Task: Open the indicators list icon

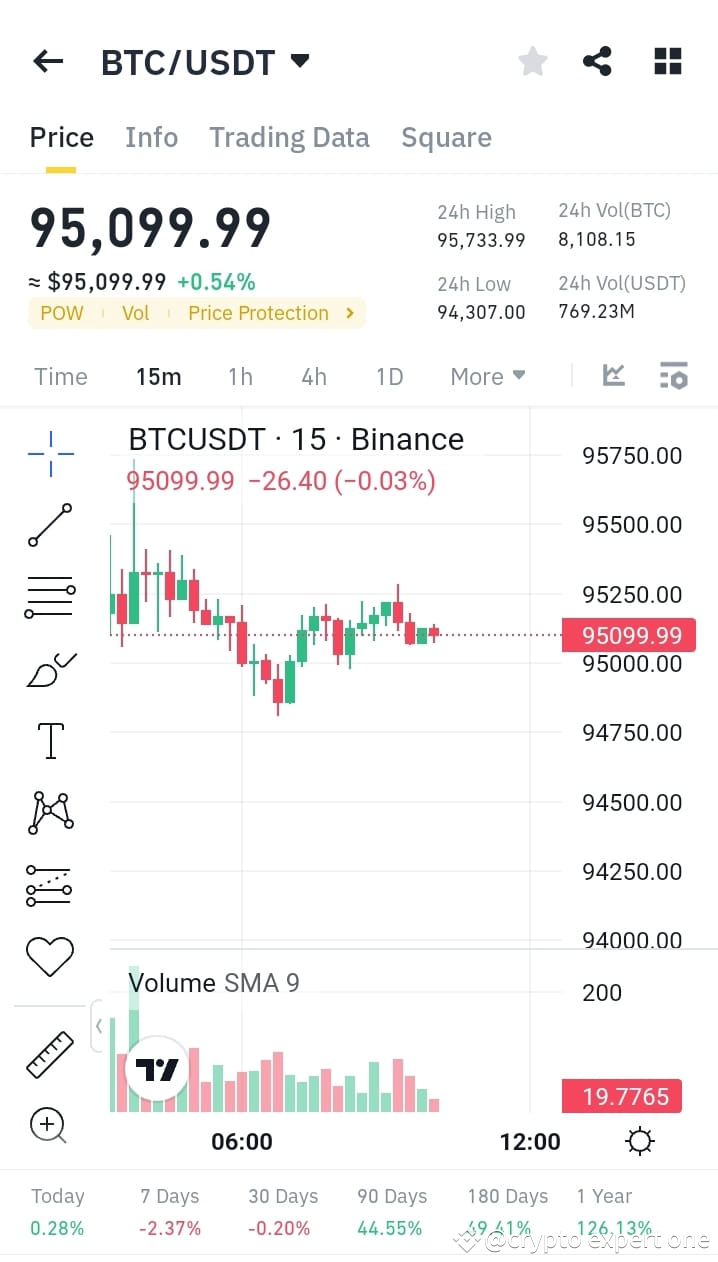Action: (x=673, y=375)
